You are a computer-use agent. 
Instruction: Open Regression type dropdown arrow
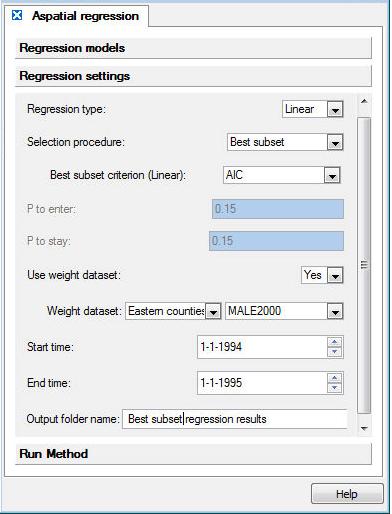335,109
